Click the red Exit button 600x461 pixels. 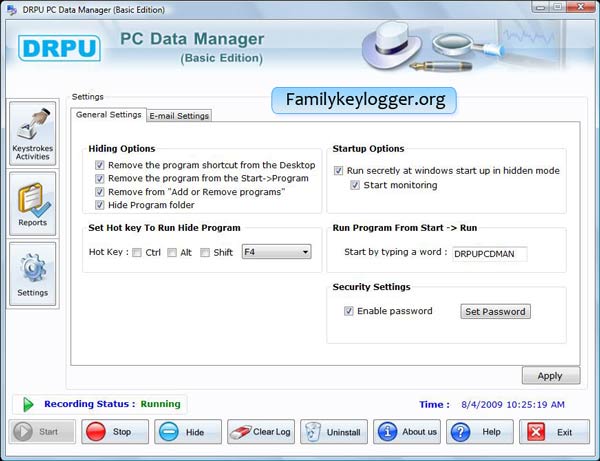554,432
